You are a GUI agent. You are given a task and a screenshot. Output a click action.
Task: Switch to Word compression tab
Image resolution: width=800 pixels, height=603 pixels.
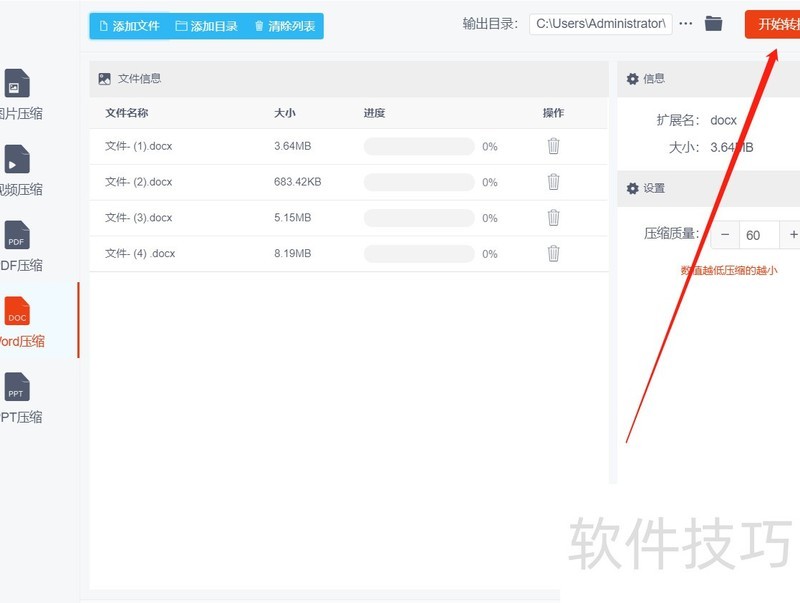point(18,312)
